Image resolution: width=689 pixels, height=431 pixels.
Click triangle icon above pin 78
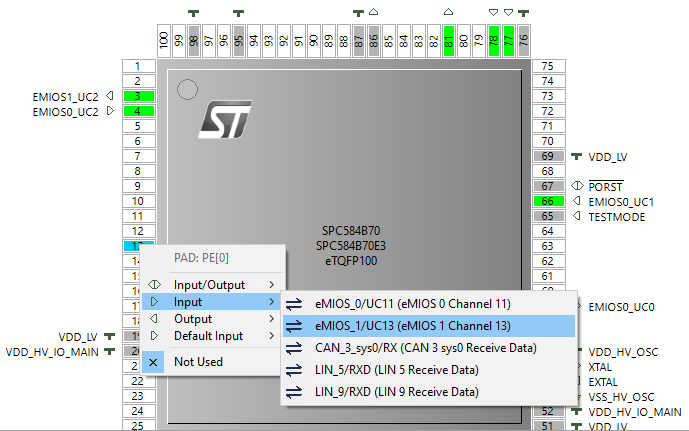click(493, 12)
